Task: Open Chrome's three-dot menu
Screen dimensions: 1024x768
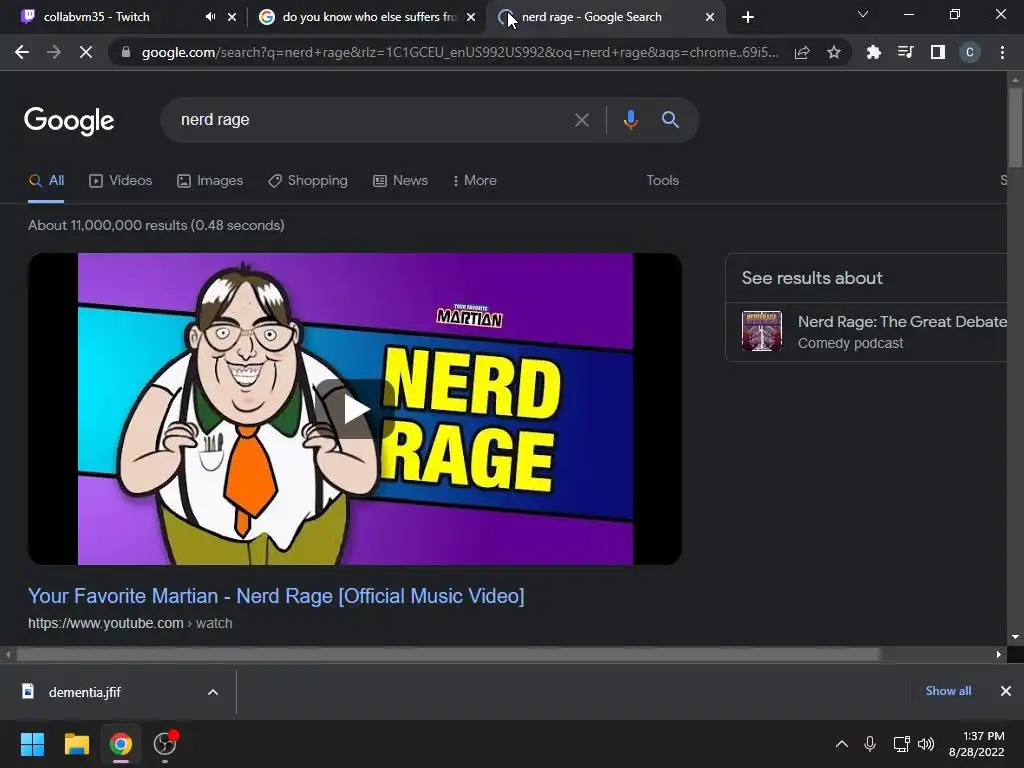Action: pos(1002,52)
